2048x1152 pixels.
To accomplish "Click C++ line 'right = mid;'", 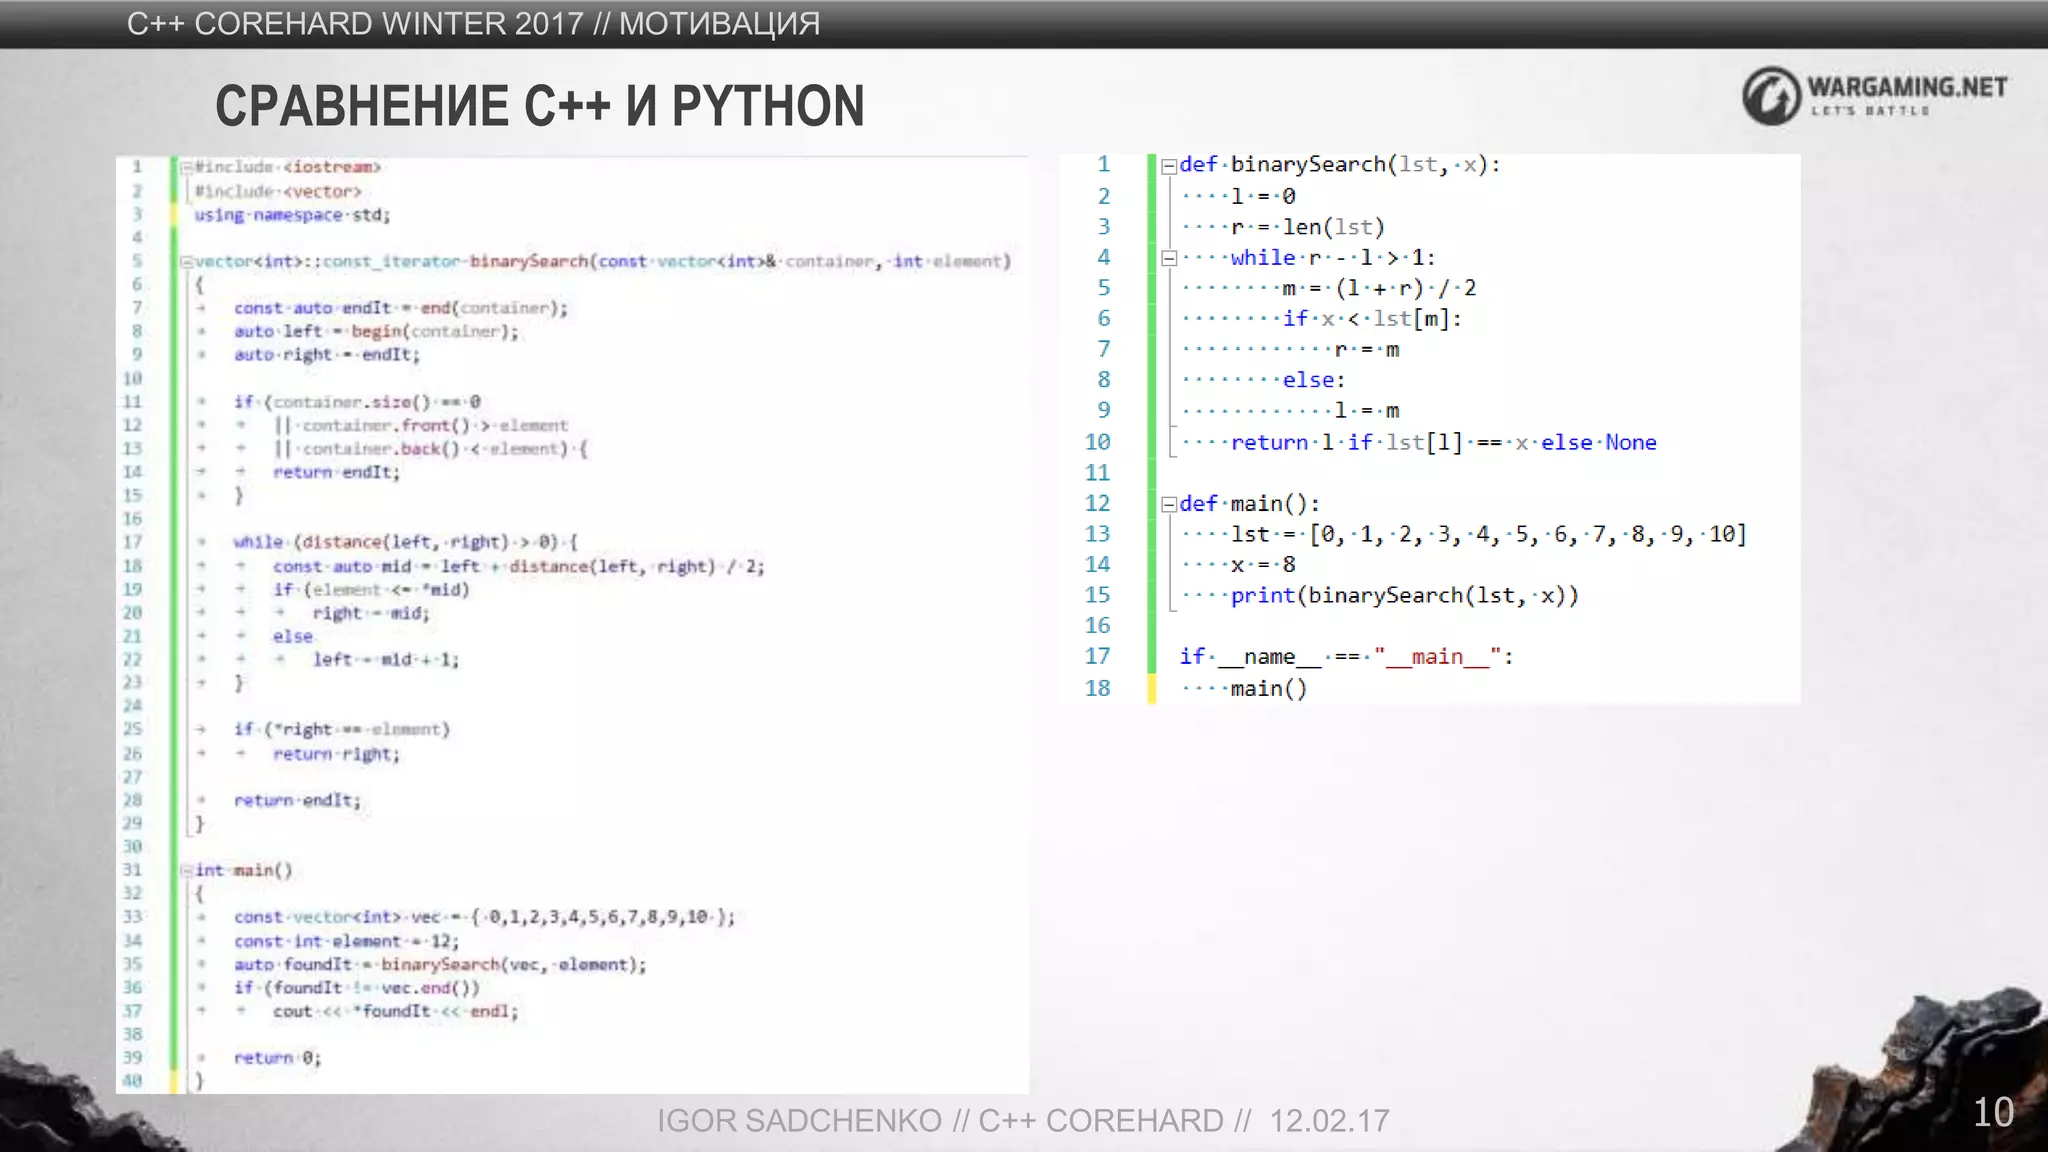I will [x=371, y=613].
